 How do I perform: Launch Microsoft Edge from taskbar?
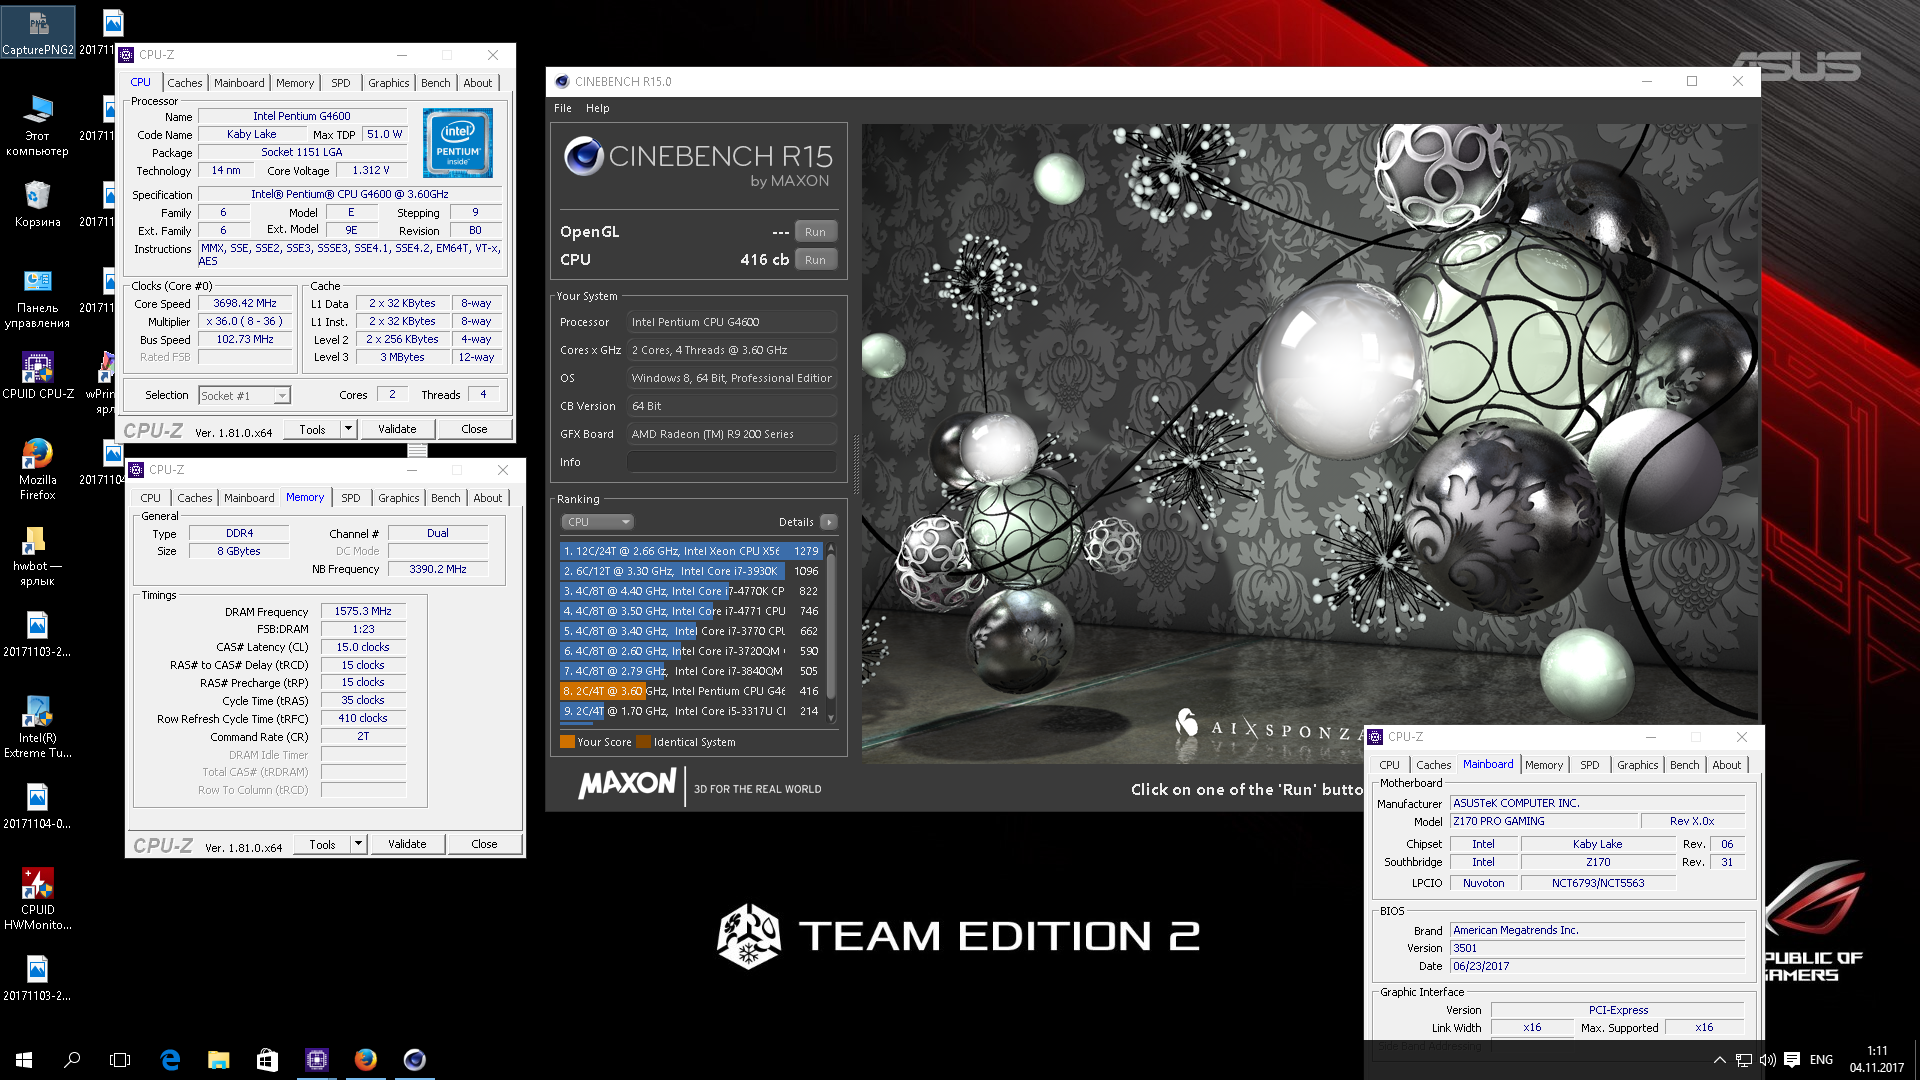(x=170, y=1059)
